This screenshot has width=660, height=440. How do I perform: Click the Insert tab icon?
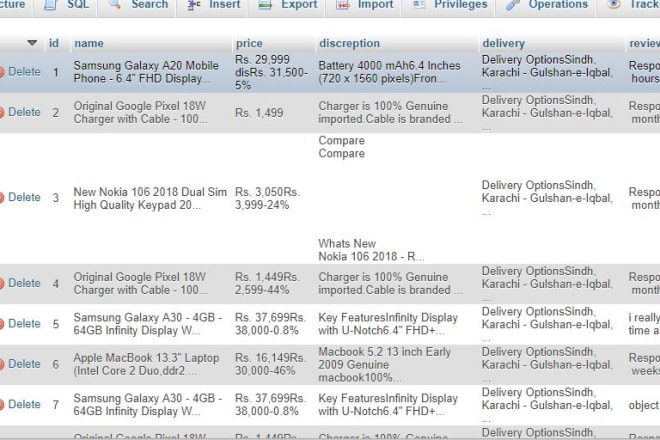click(x=194, y=5)
